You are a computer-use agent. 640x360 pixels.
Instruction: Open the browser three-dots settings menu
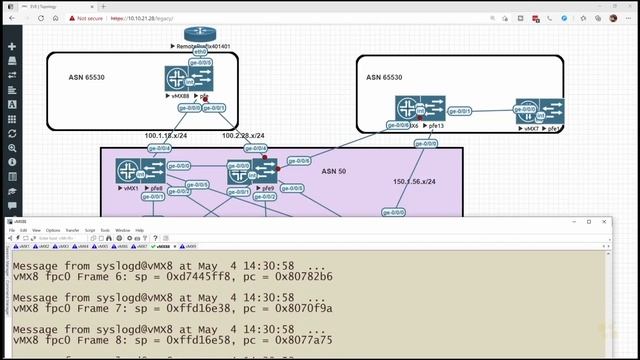[628, 18]
